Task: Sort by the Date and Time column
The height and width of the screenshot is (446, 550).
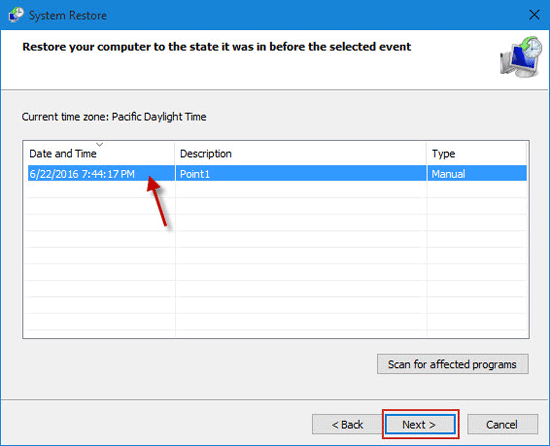Action: [63, 154]
